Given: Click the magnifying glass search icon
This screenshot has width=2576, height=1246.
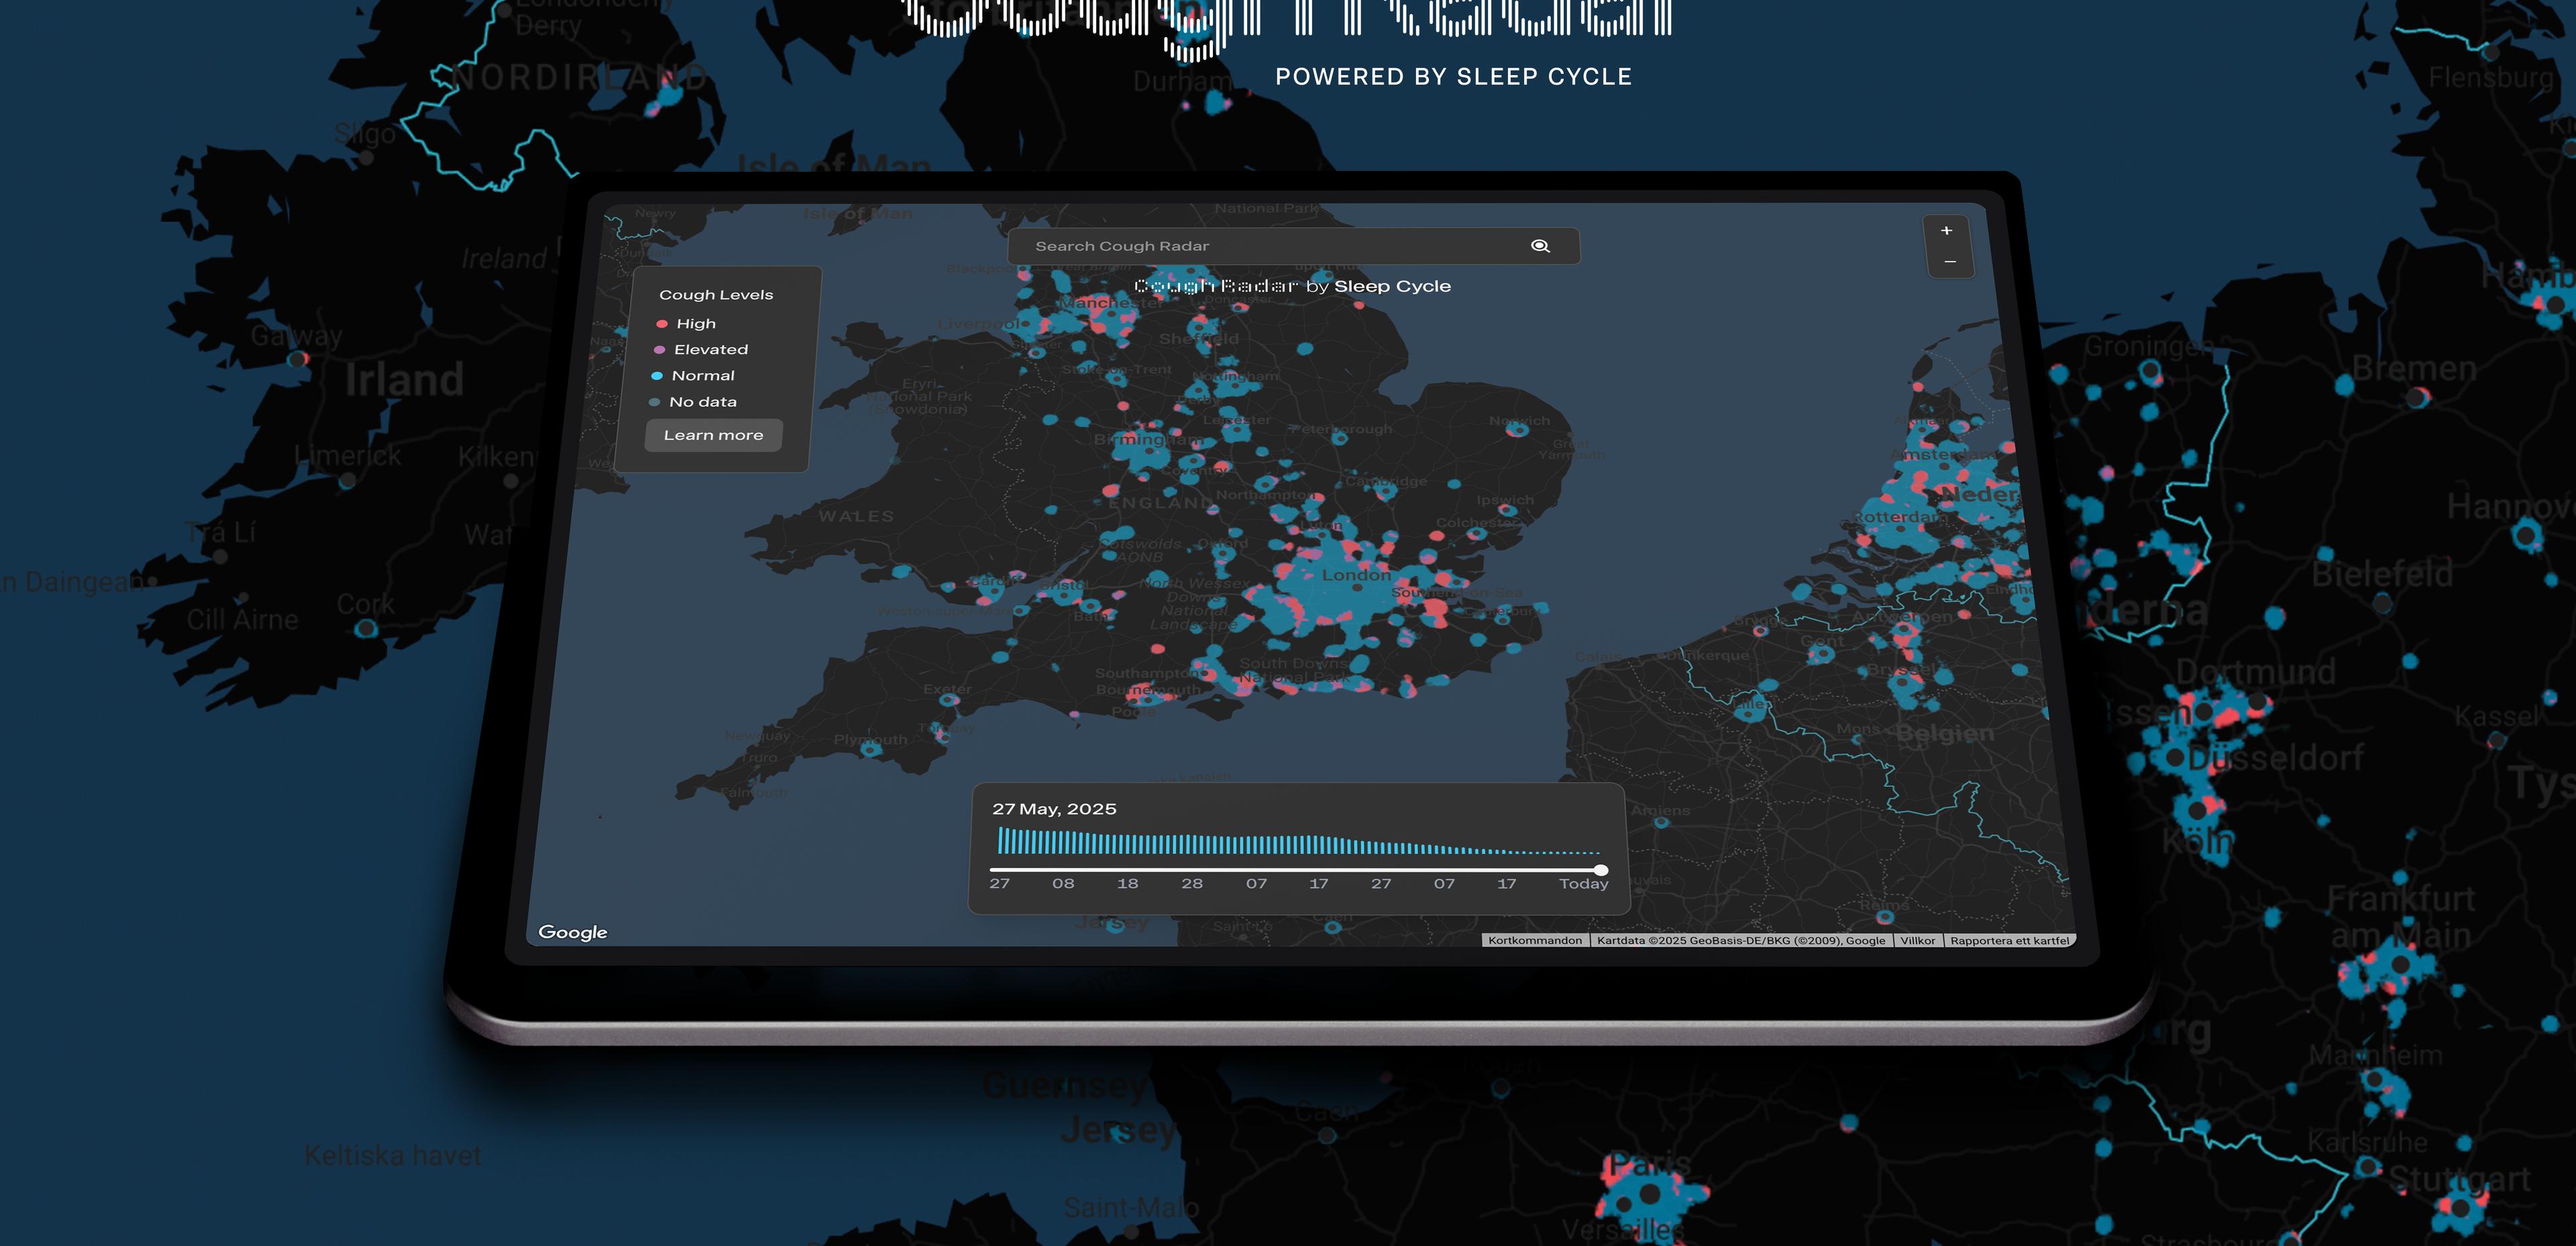Looking at the screenshot, I should (x=1540, y=246).
